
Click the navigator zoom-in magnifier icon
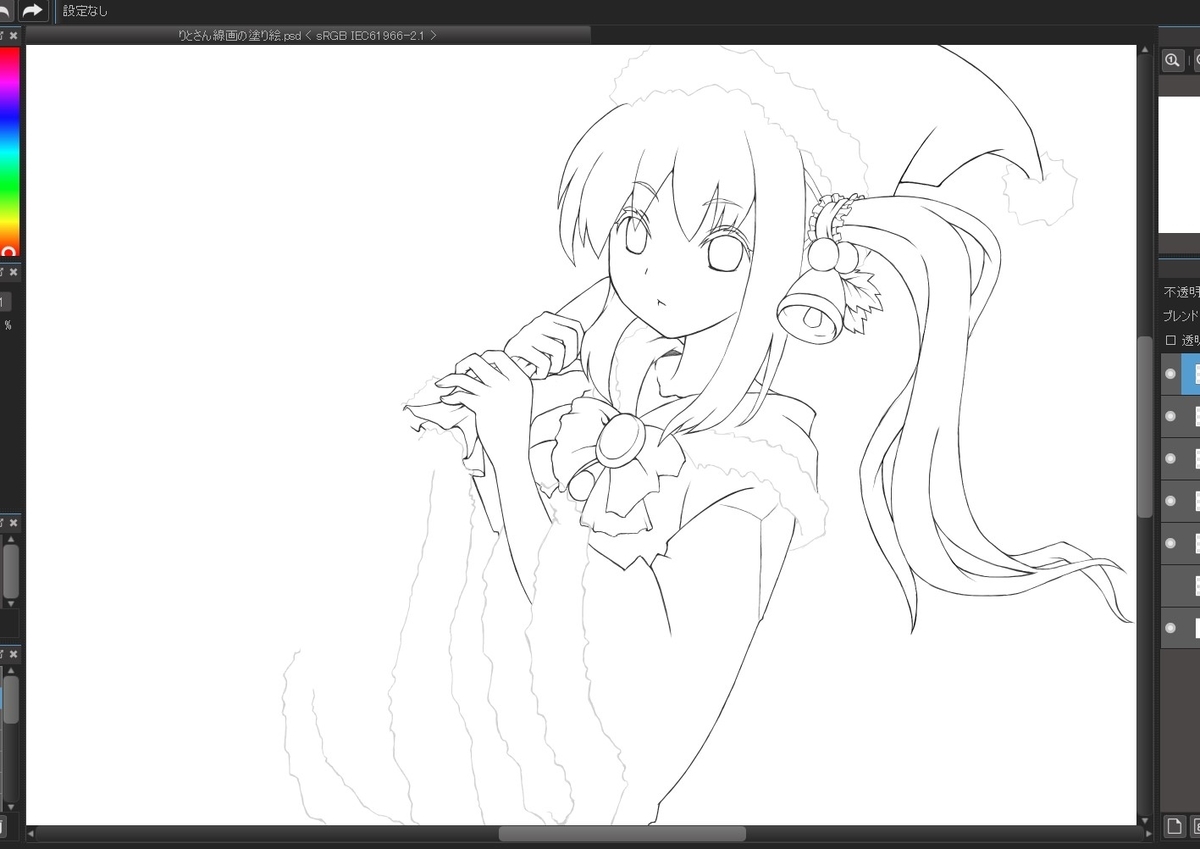[x=1172, y=60]
